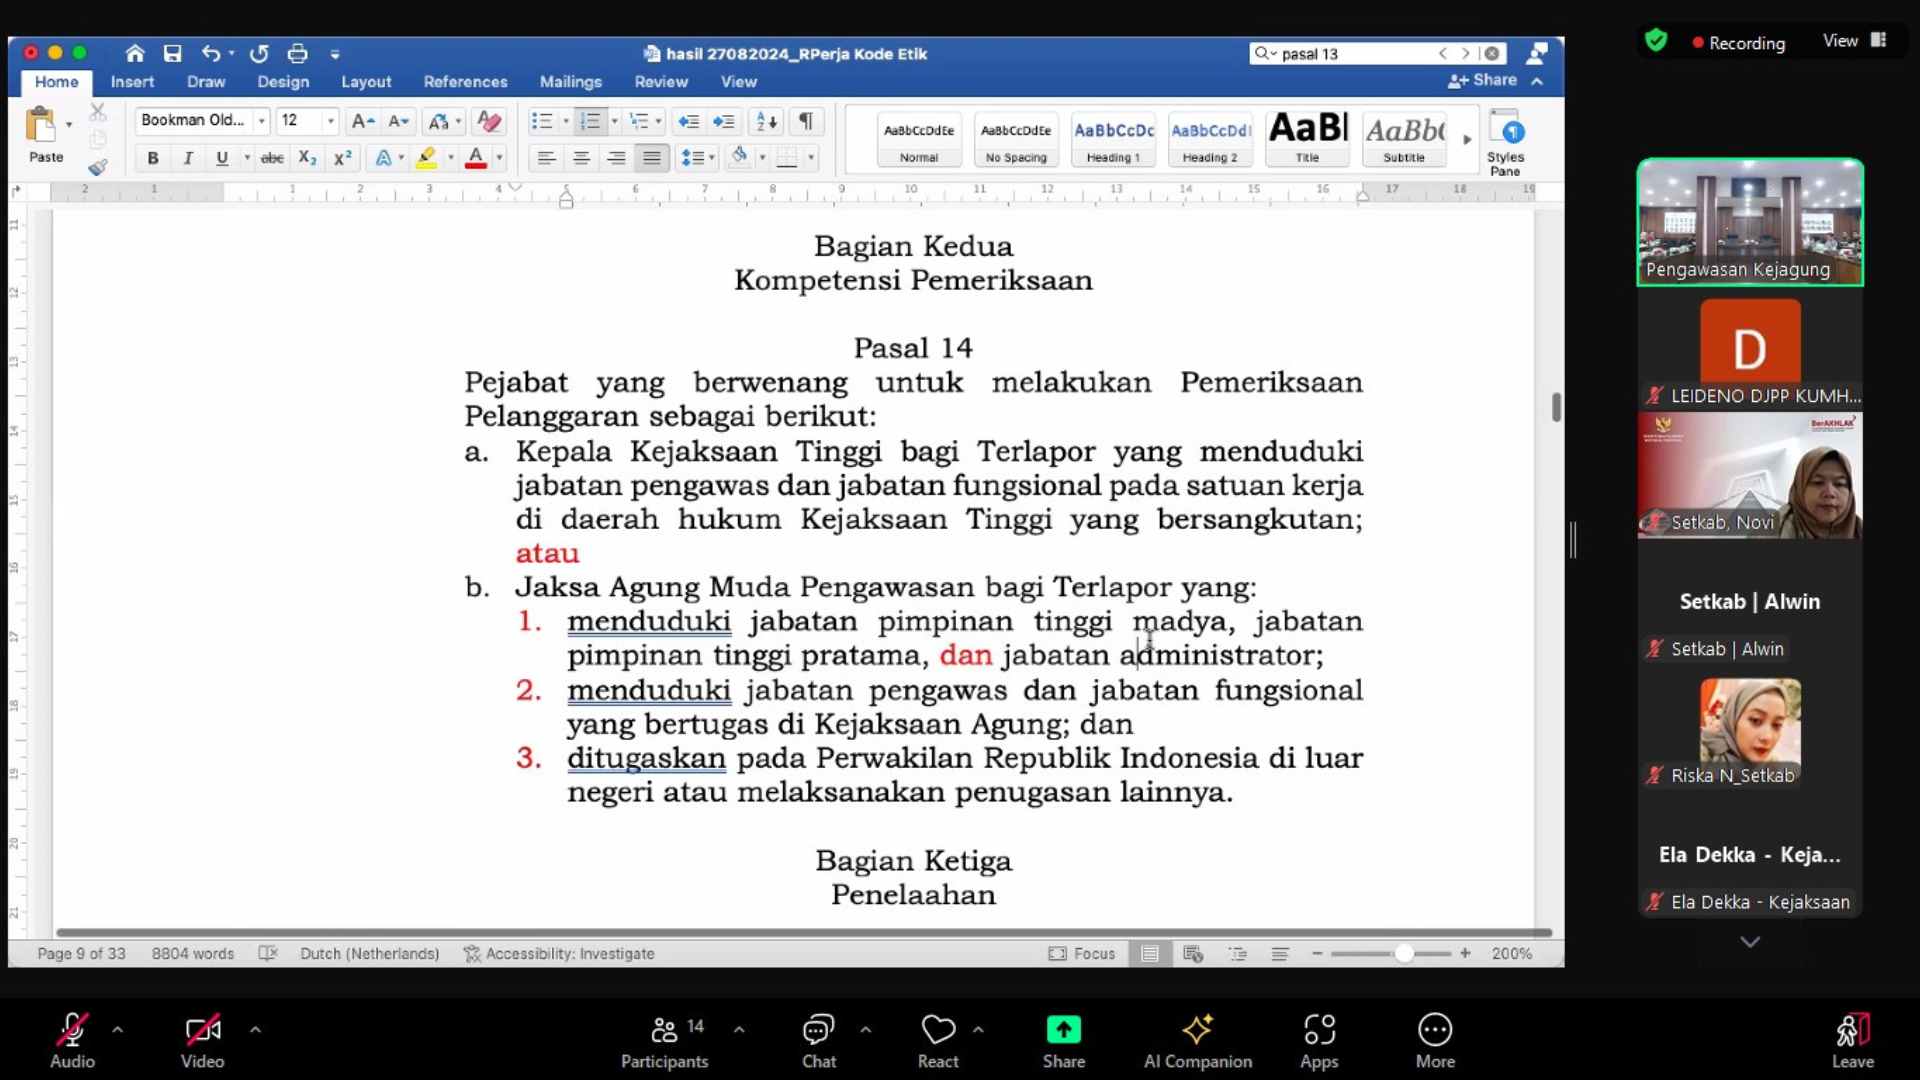Save the document with the disk icon
The height and width of the screenshot is (1080, 1920).
172,53
